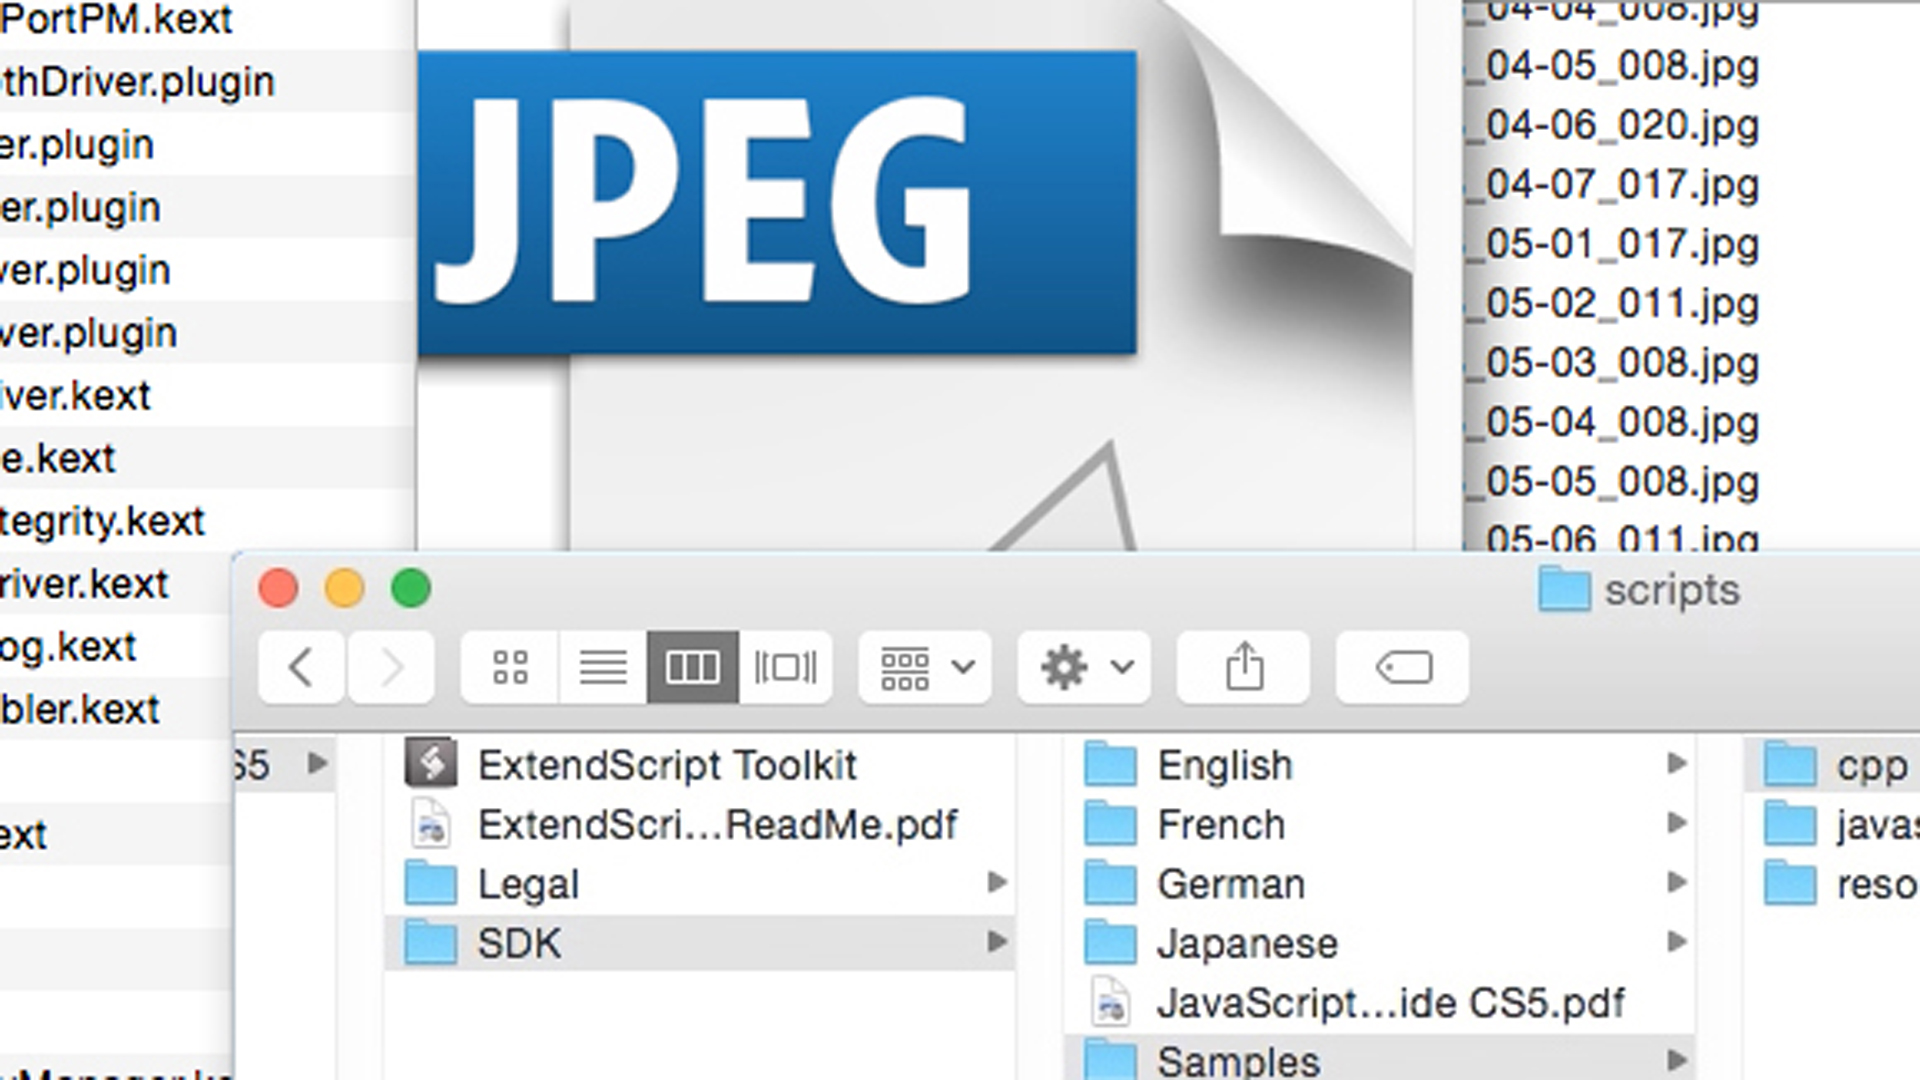Go back with the left chevron

click(301, 667)
